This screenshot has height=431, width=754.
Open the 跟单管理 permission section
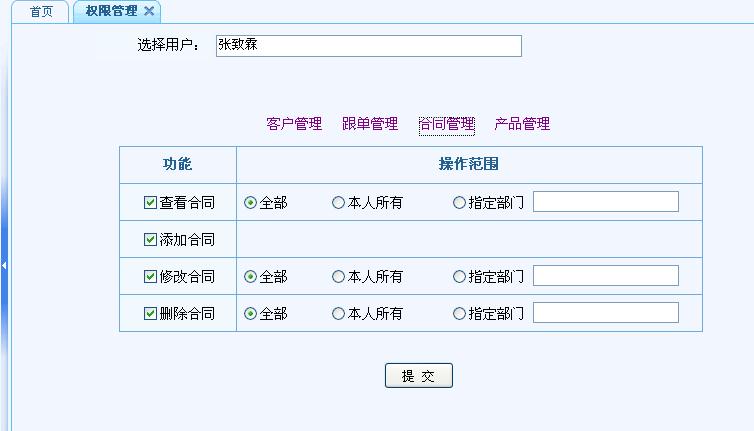pos(370,124)
